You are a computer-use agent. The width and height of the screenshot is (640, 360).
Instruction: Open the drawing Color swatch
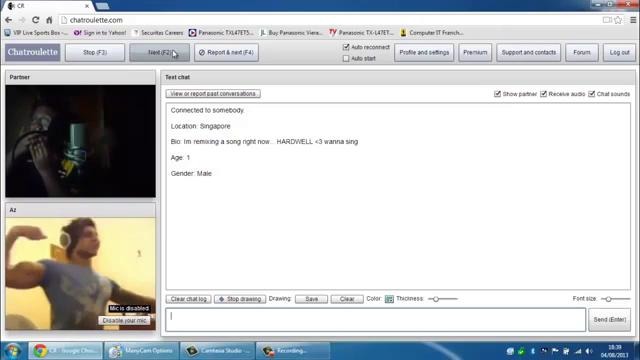pos(389,299)
